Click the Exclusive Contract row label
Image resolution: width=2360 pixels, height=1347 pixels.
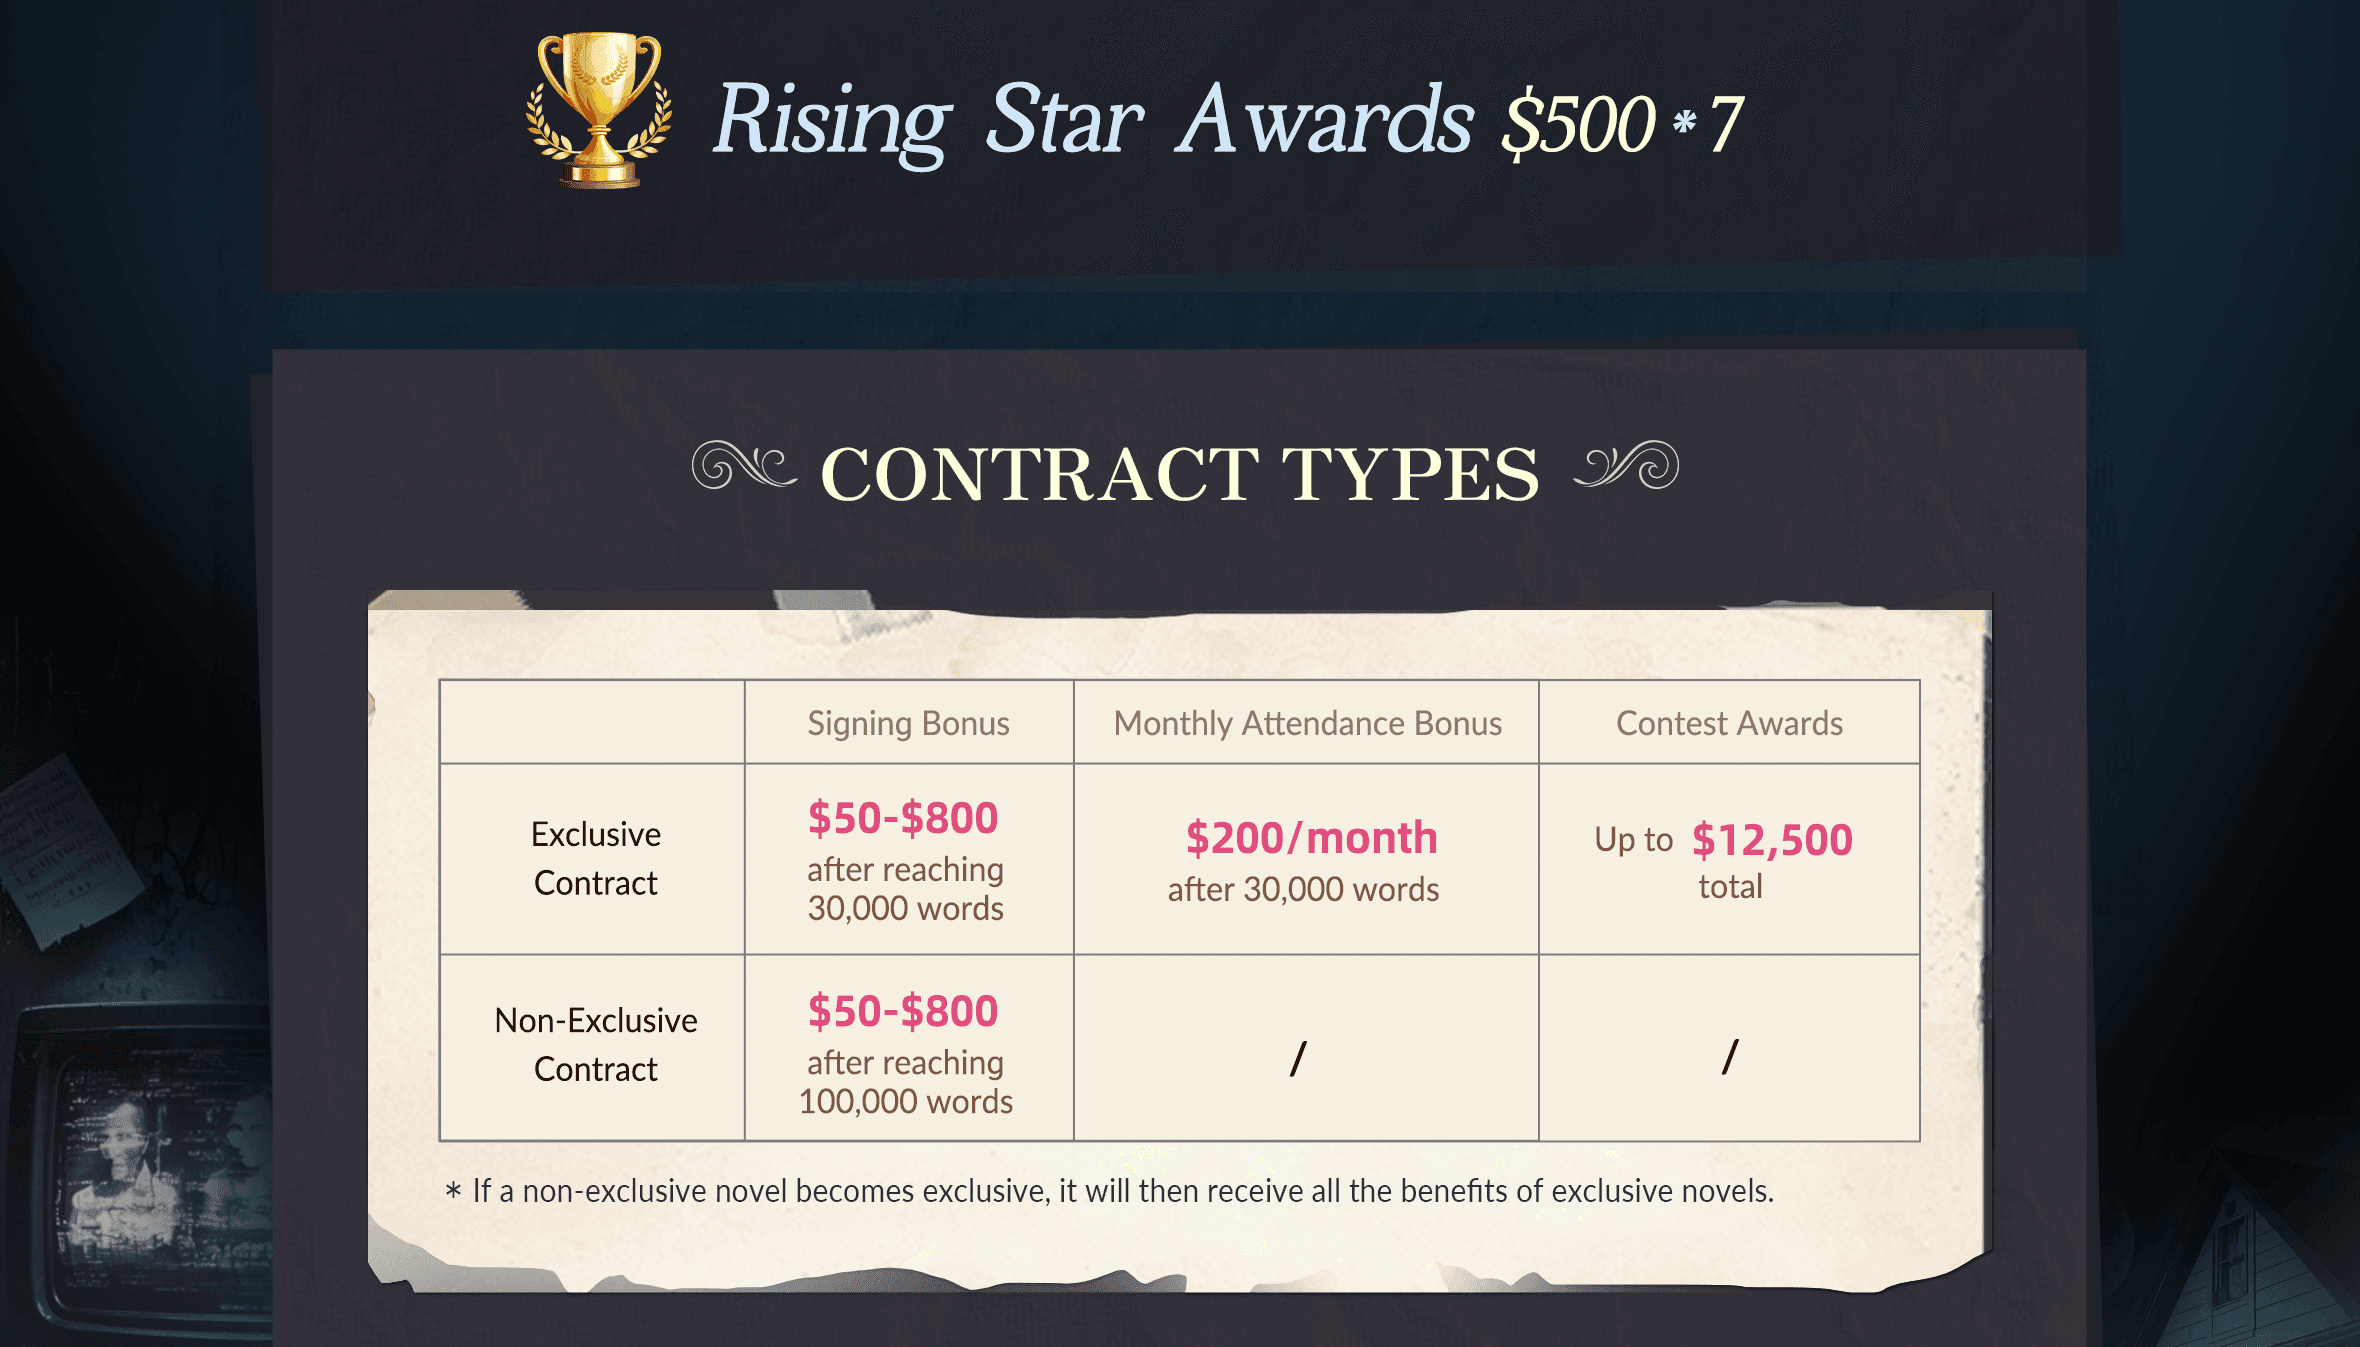(x=596, y=858)
